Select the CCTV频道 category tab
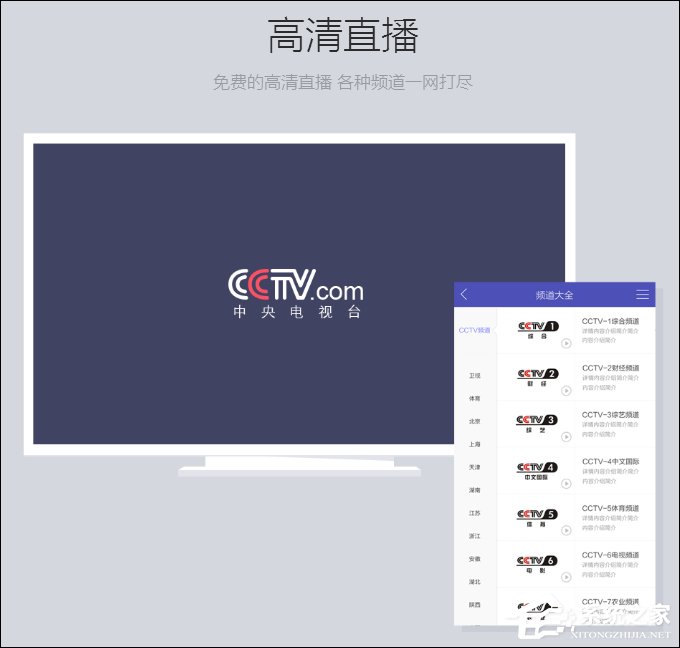Image resolution: width=680 pixels, height=648 pixels. 474,330
